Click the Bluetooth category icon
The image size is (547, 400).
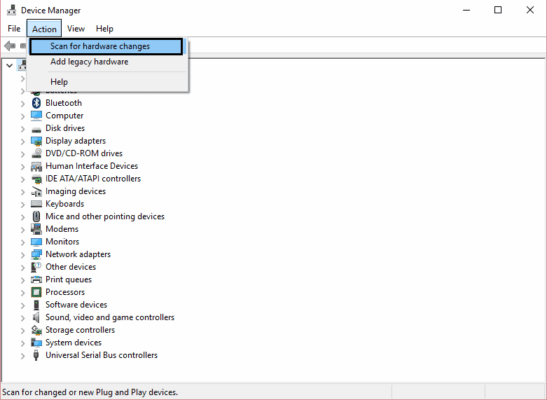tap(36, 103)
